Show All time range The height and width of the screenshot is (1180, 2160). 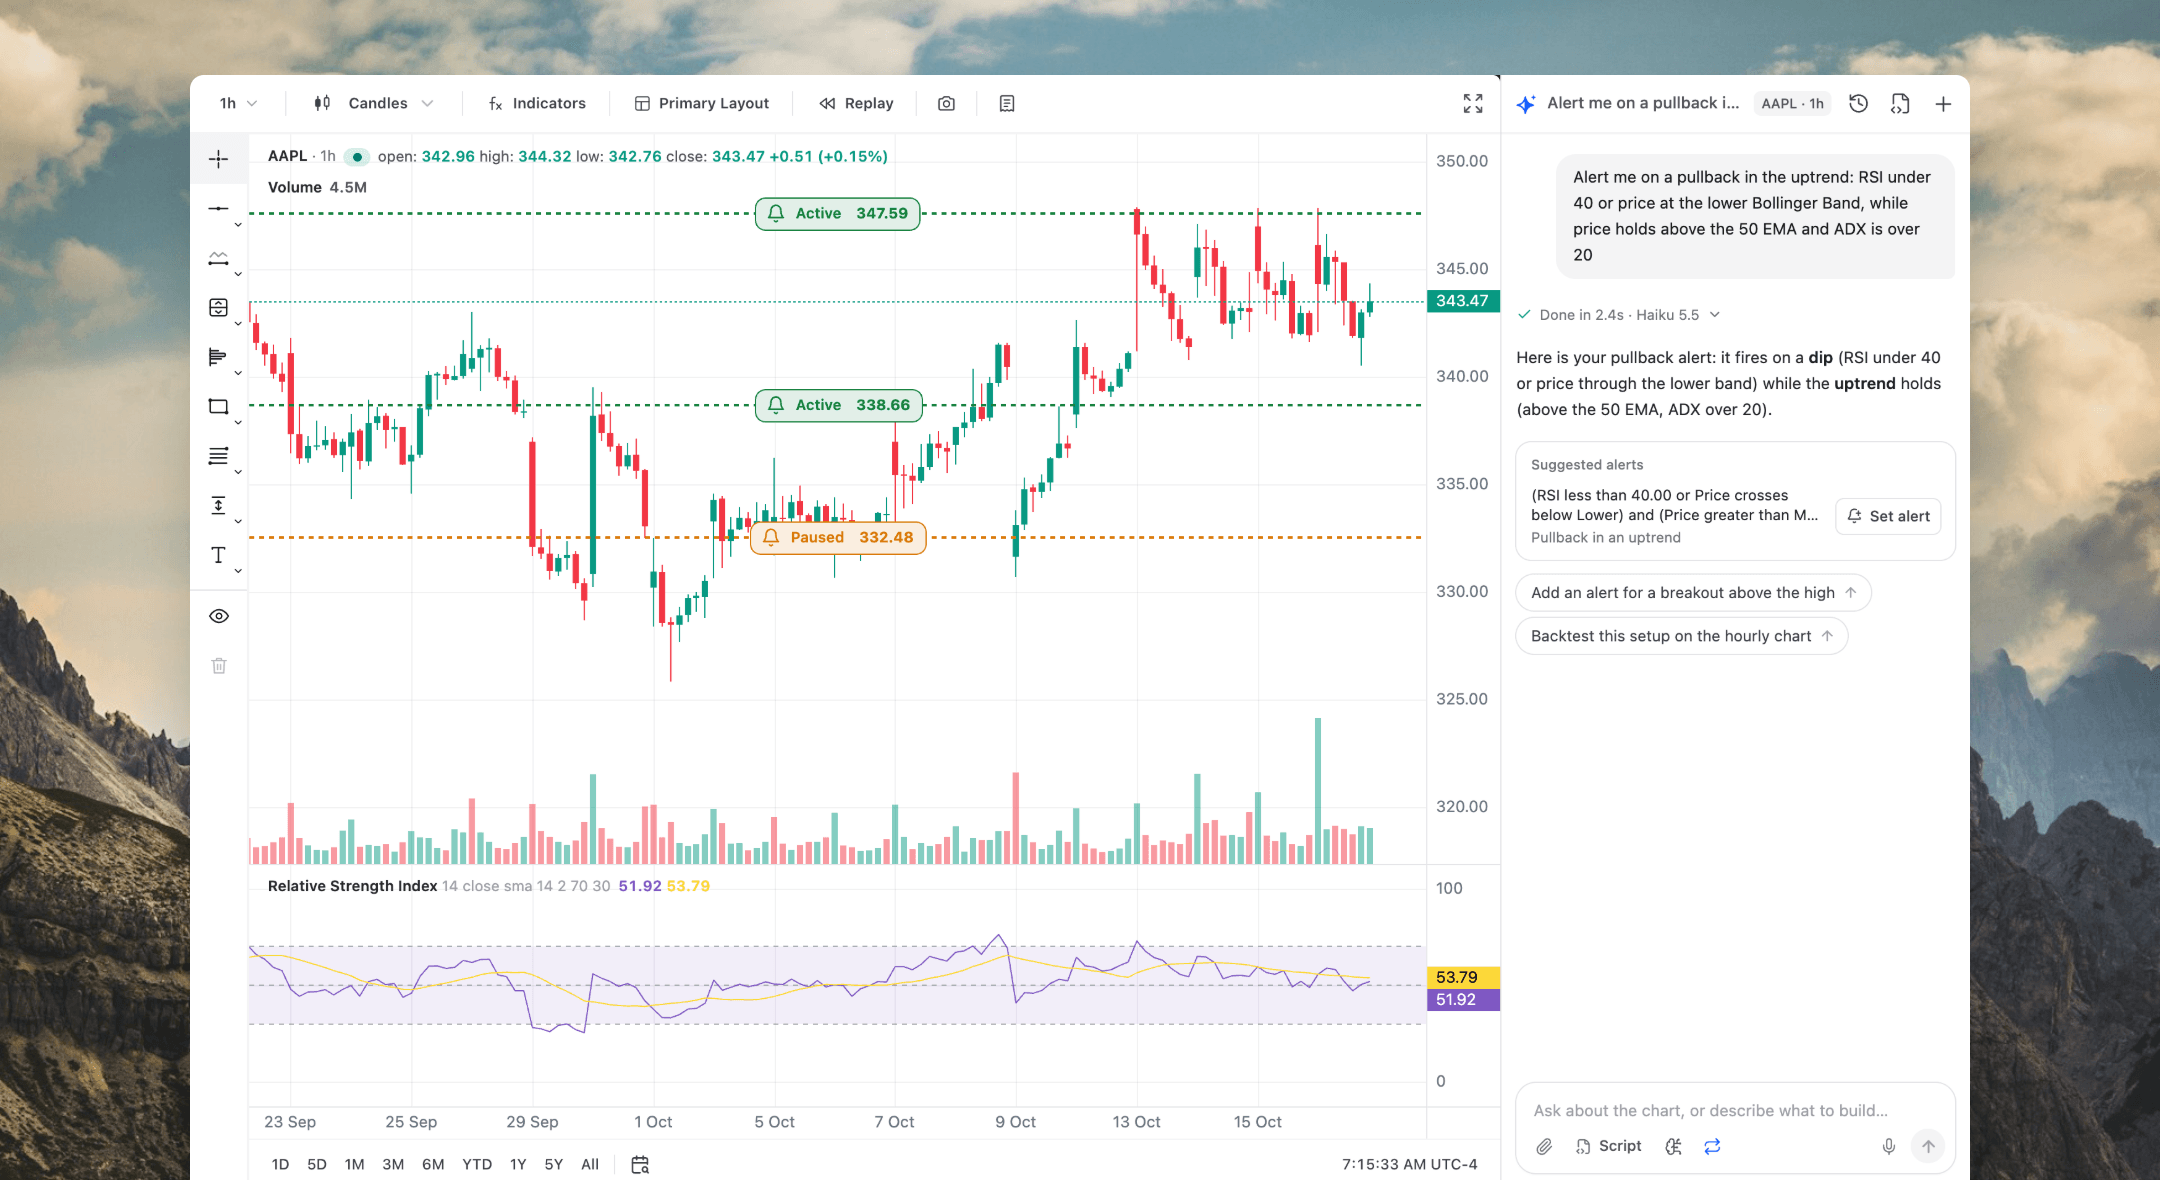590,1164
